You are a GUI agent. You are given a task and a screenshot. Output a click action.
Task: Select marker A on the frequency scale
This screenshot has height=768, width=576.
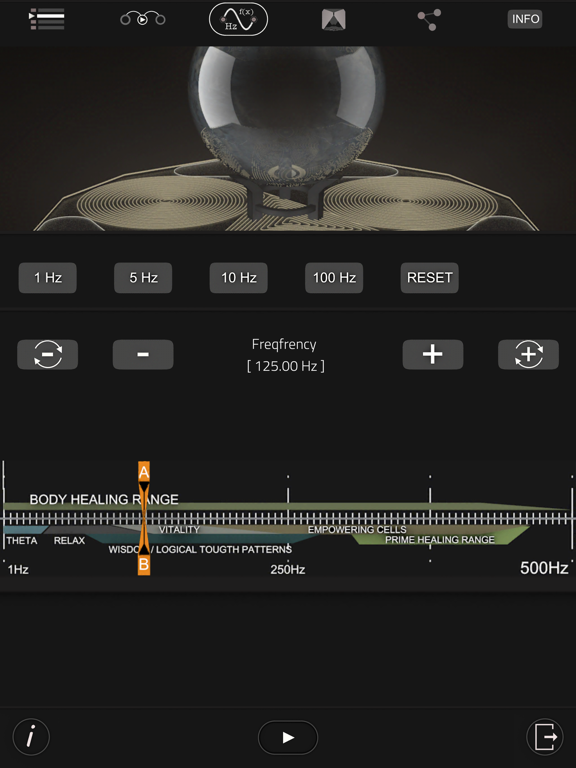point(144,473)
